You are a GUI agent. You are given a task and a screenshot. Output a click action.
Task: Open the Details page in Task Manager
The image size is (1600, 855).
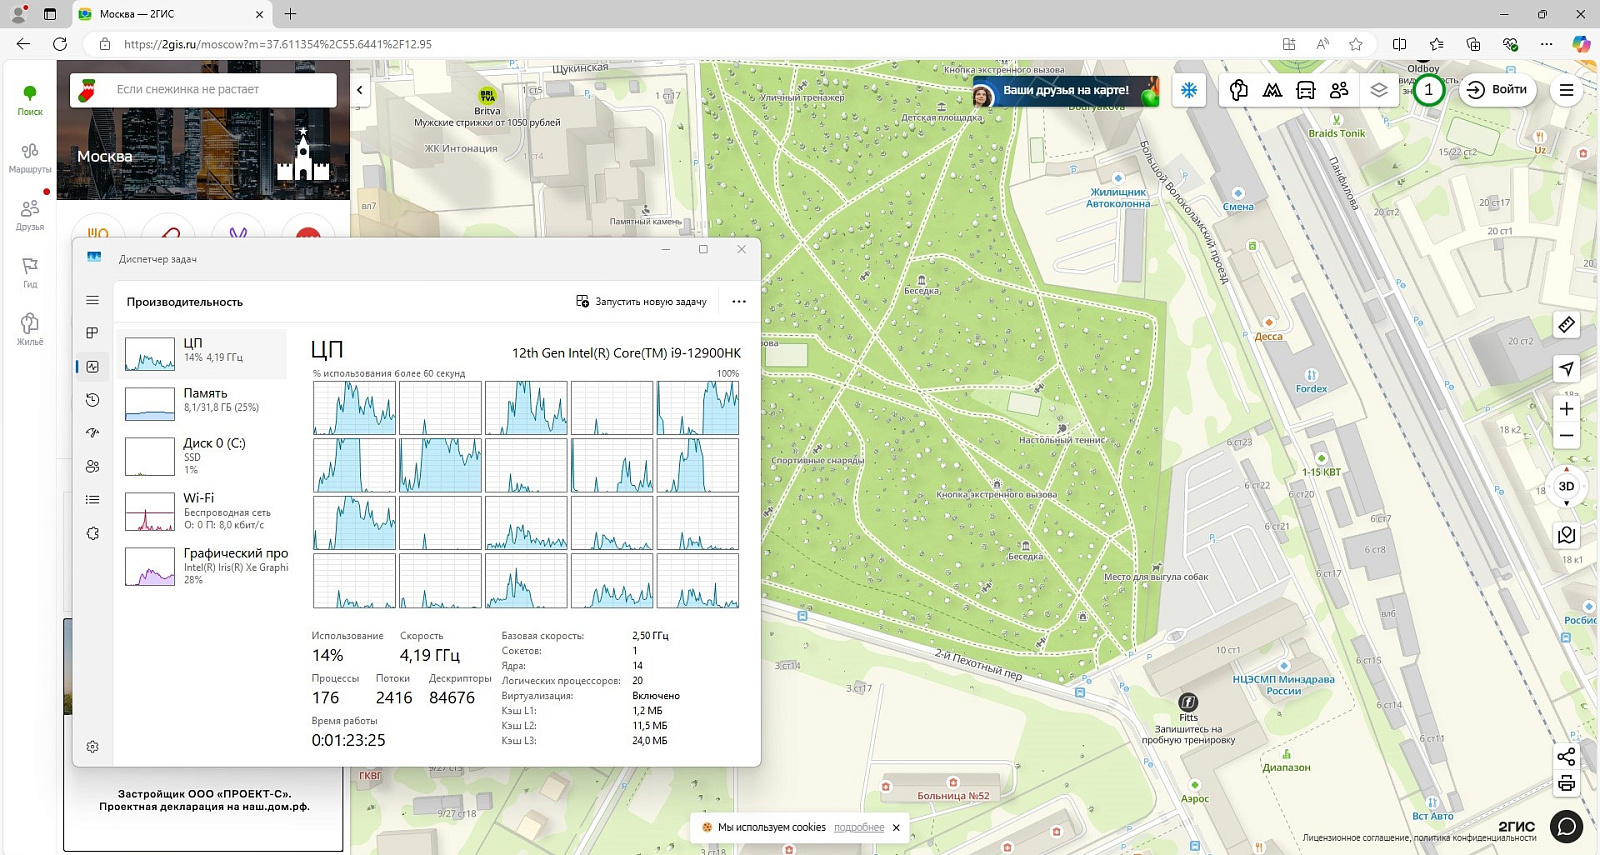(x=93, y=500)
